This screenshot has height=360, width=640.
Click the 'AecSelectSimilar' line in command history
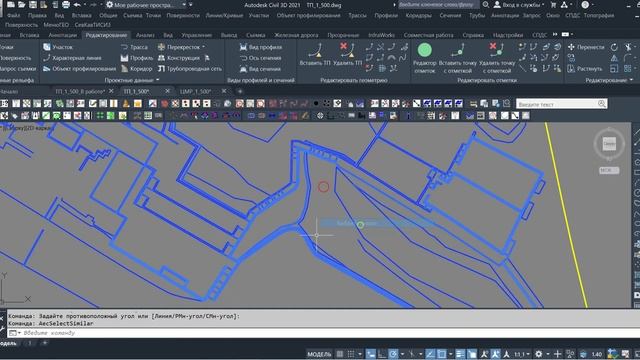51,323
